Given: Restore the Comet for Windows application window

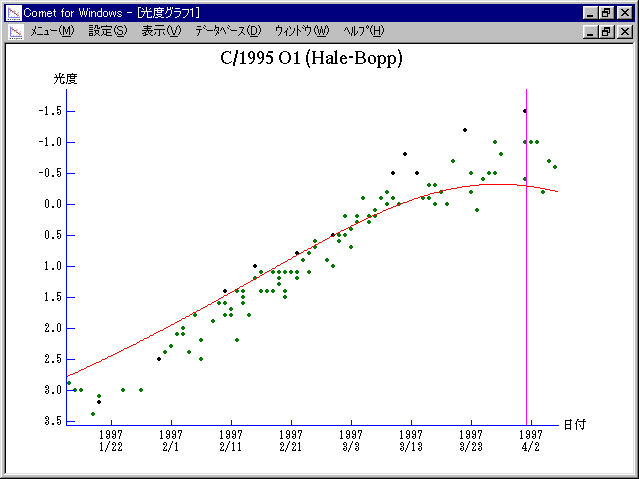Looking at the screenshot, I should (606, 13).
